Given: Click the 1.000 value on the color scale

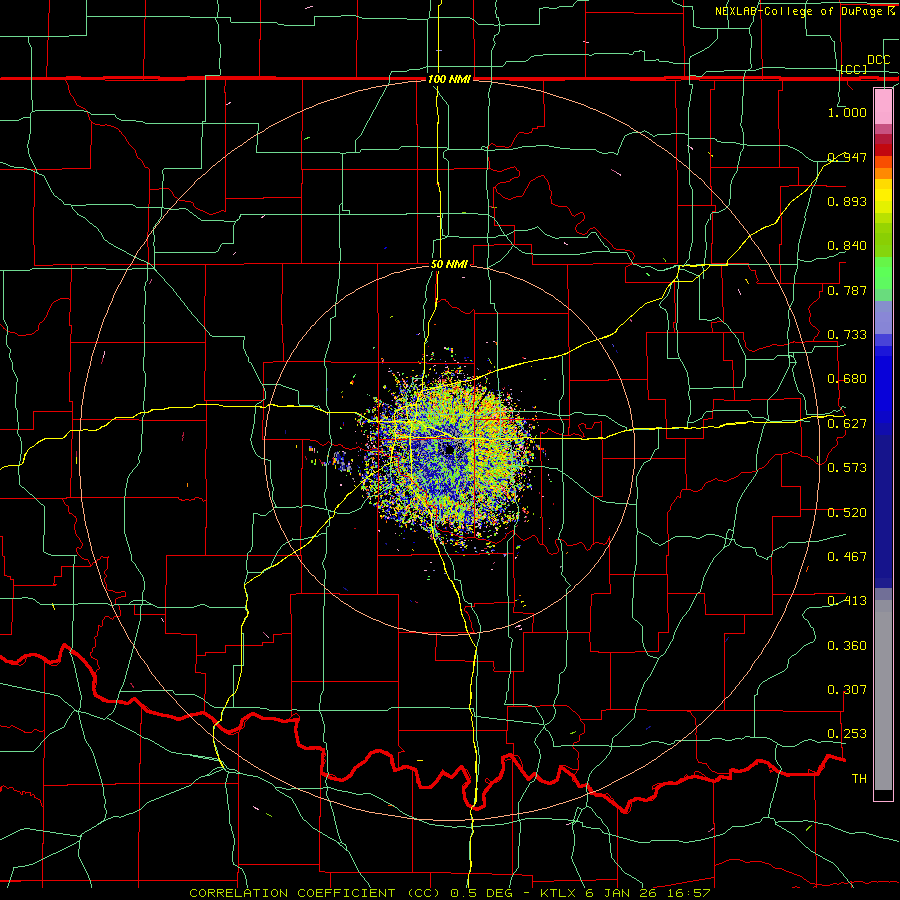Looking at the screenshot, I should 847,112.
